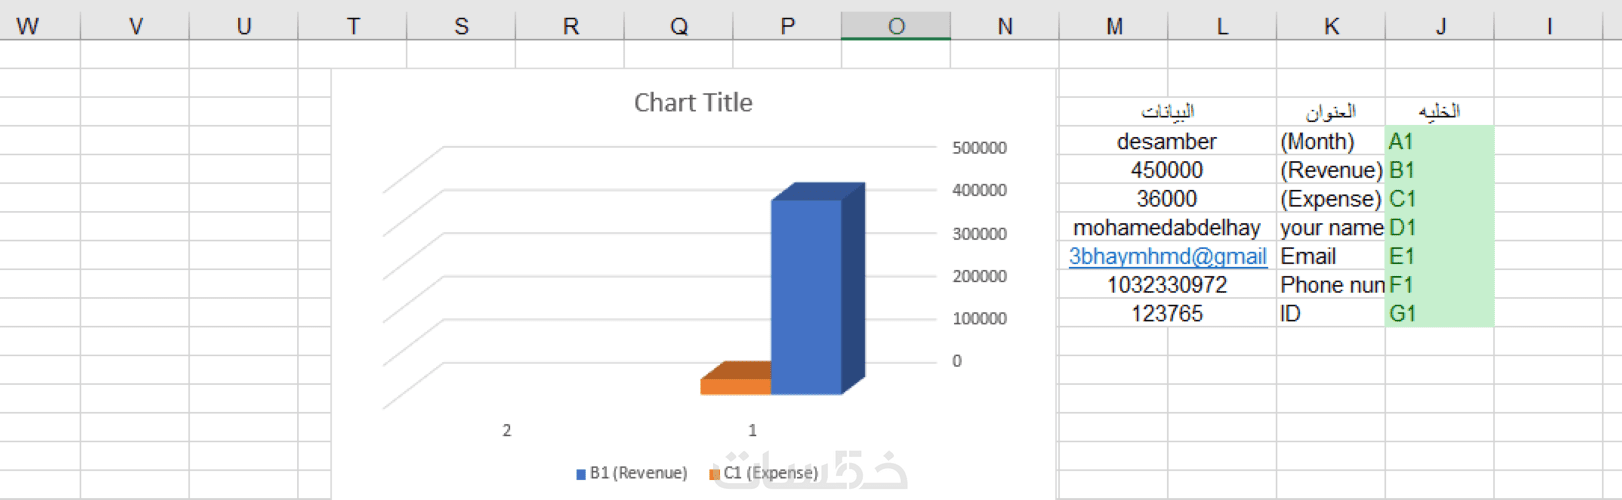
Task: Select the phone number cell 1032330972
Action: point(1167,285)
